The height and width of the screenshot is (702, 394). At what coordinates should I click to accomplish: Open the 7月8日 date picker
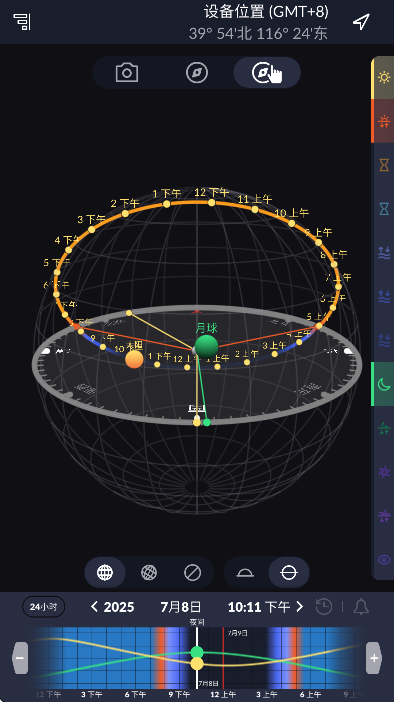[x=181, y=607]
